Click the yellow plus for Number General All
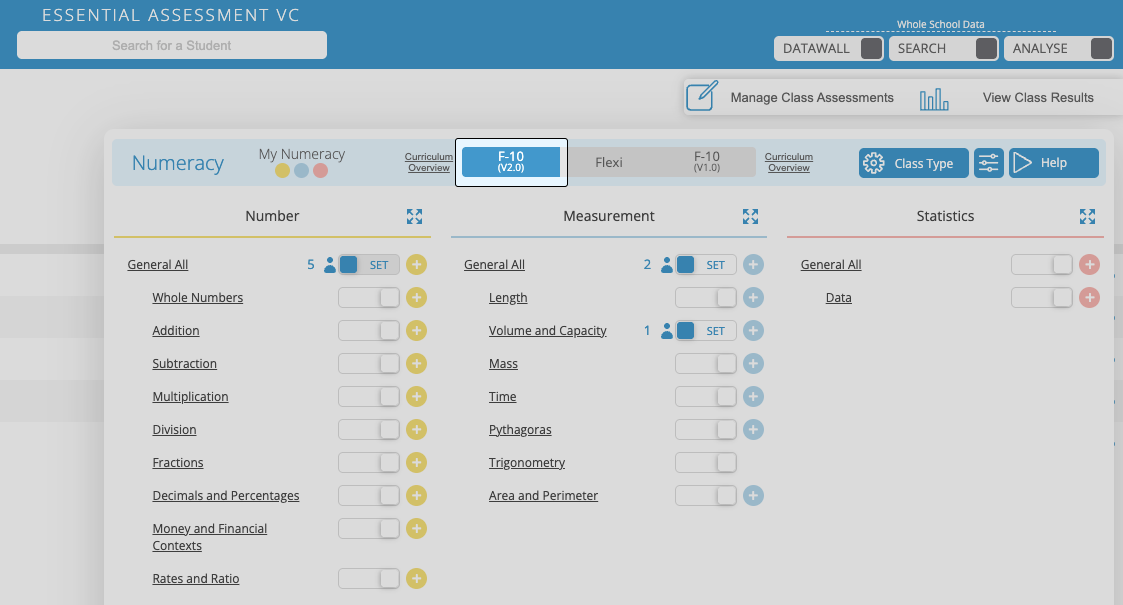 click(x=416, y=264)
